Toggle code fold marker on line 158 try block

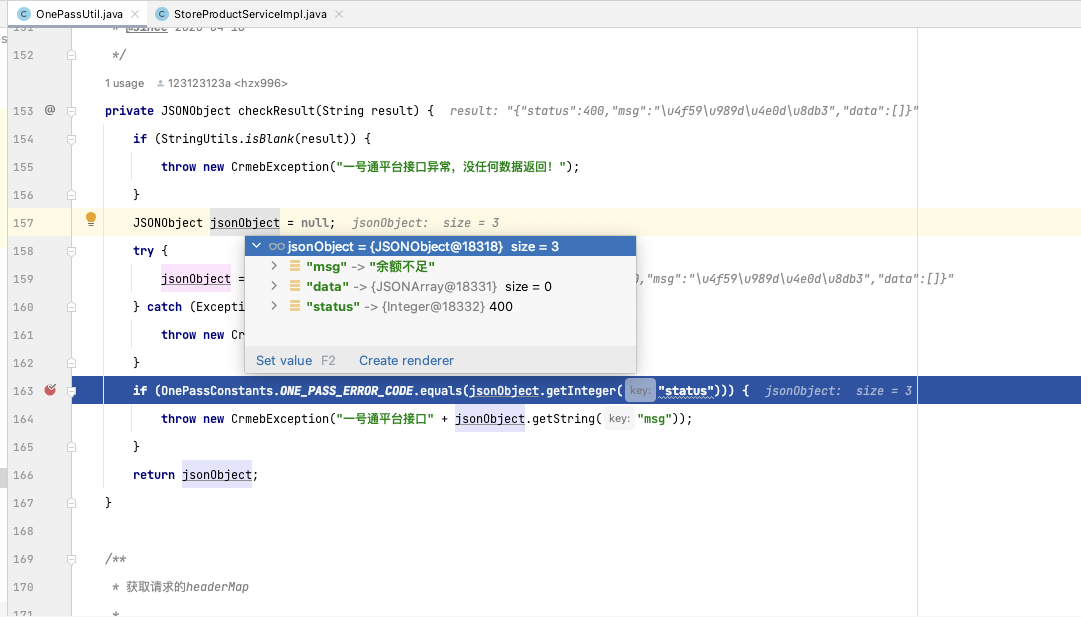coord(71,250)
